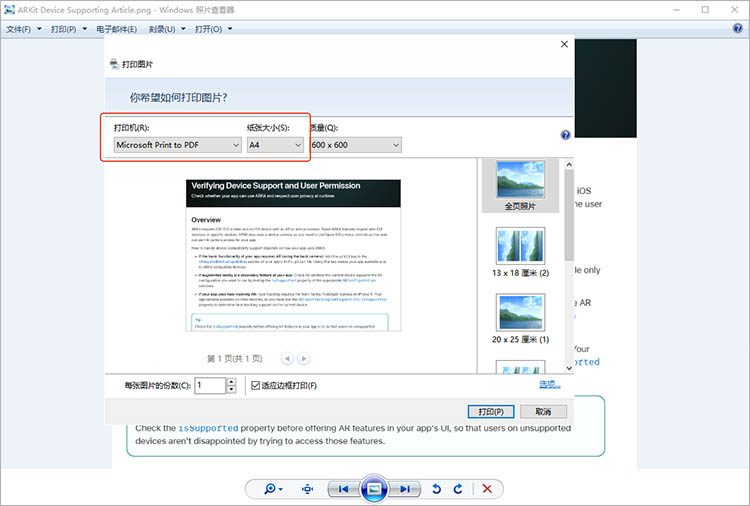Start the slide show button
The image size is (750, 506).
[374, 488]
